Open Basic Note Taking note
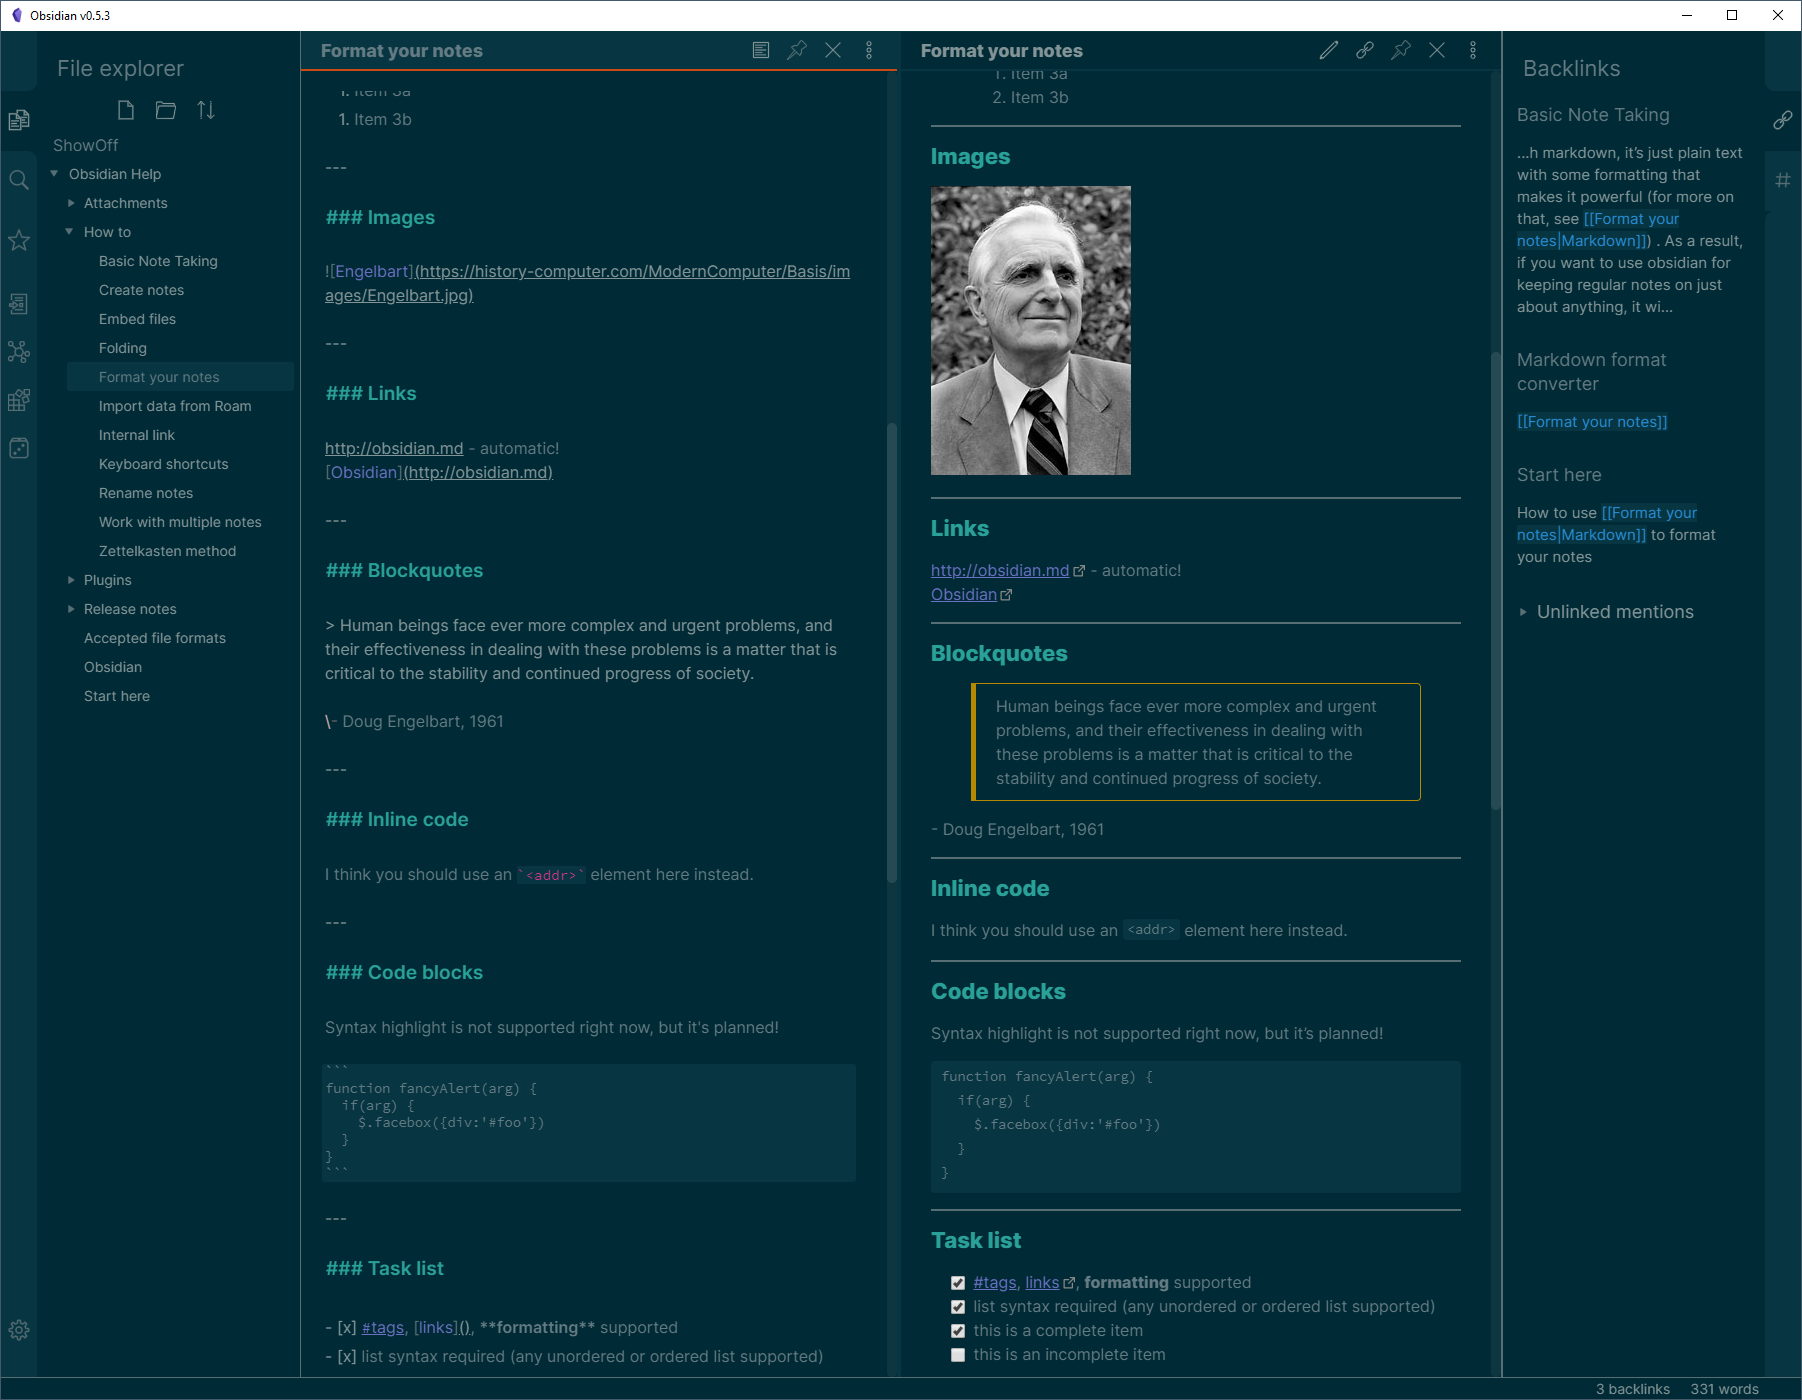This screenshot has height=1400, width=1802. tap(158, 261)
